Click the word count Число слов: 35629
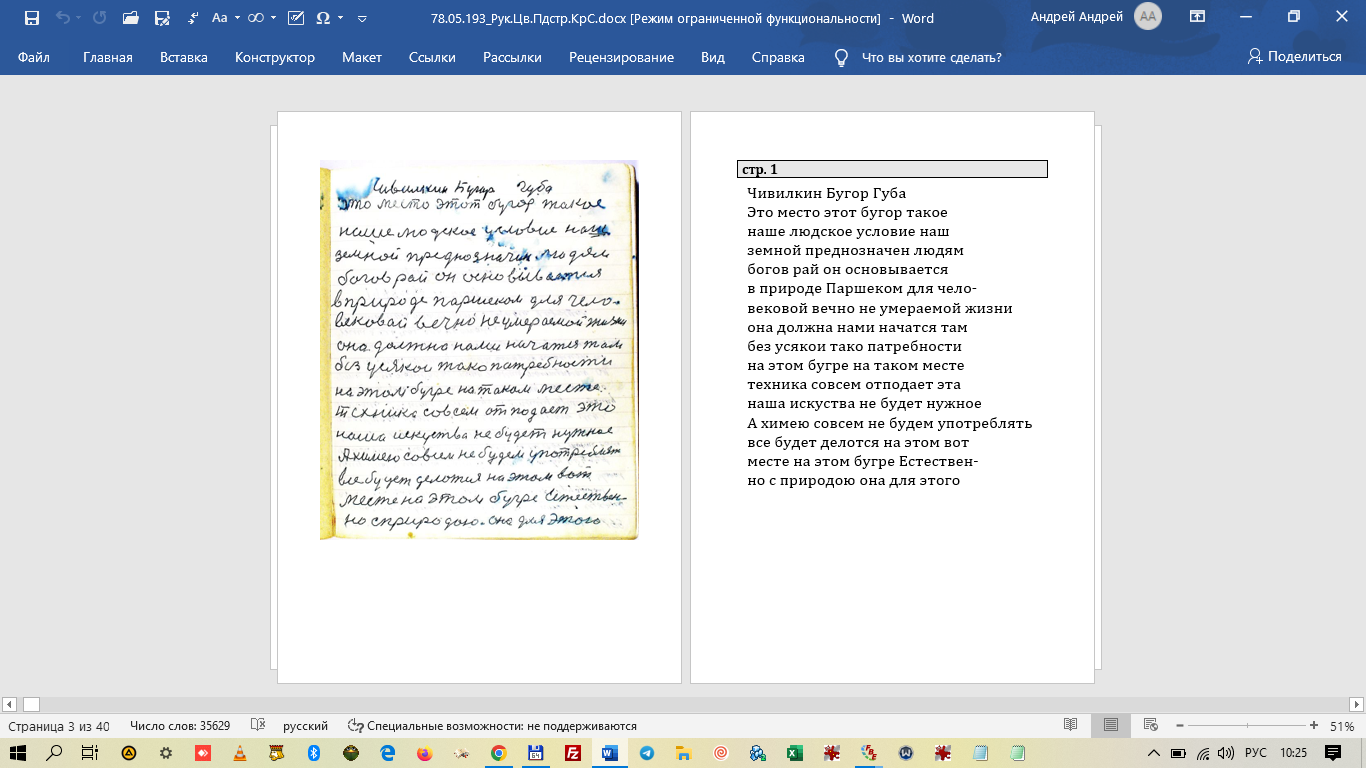1366x768 pixels. point(180,726)
